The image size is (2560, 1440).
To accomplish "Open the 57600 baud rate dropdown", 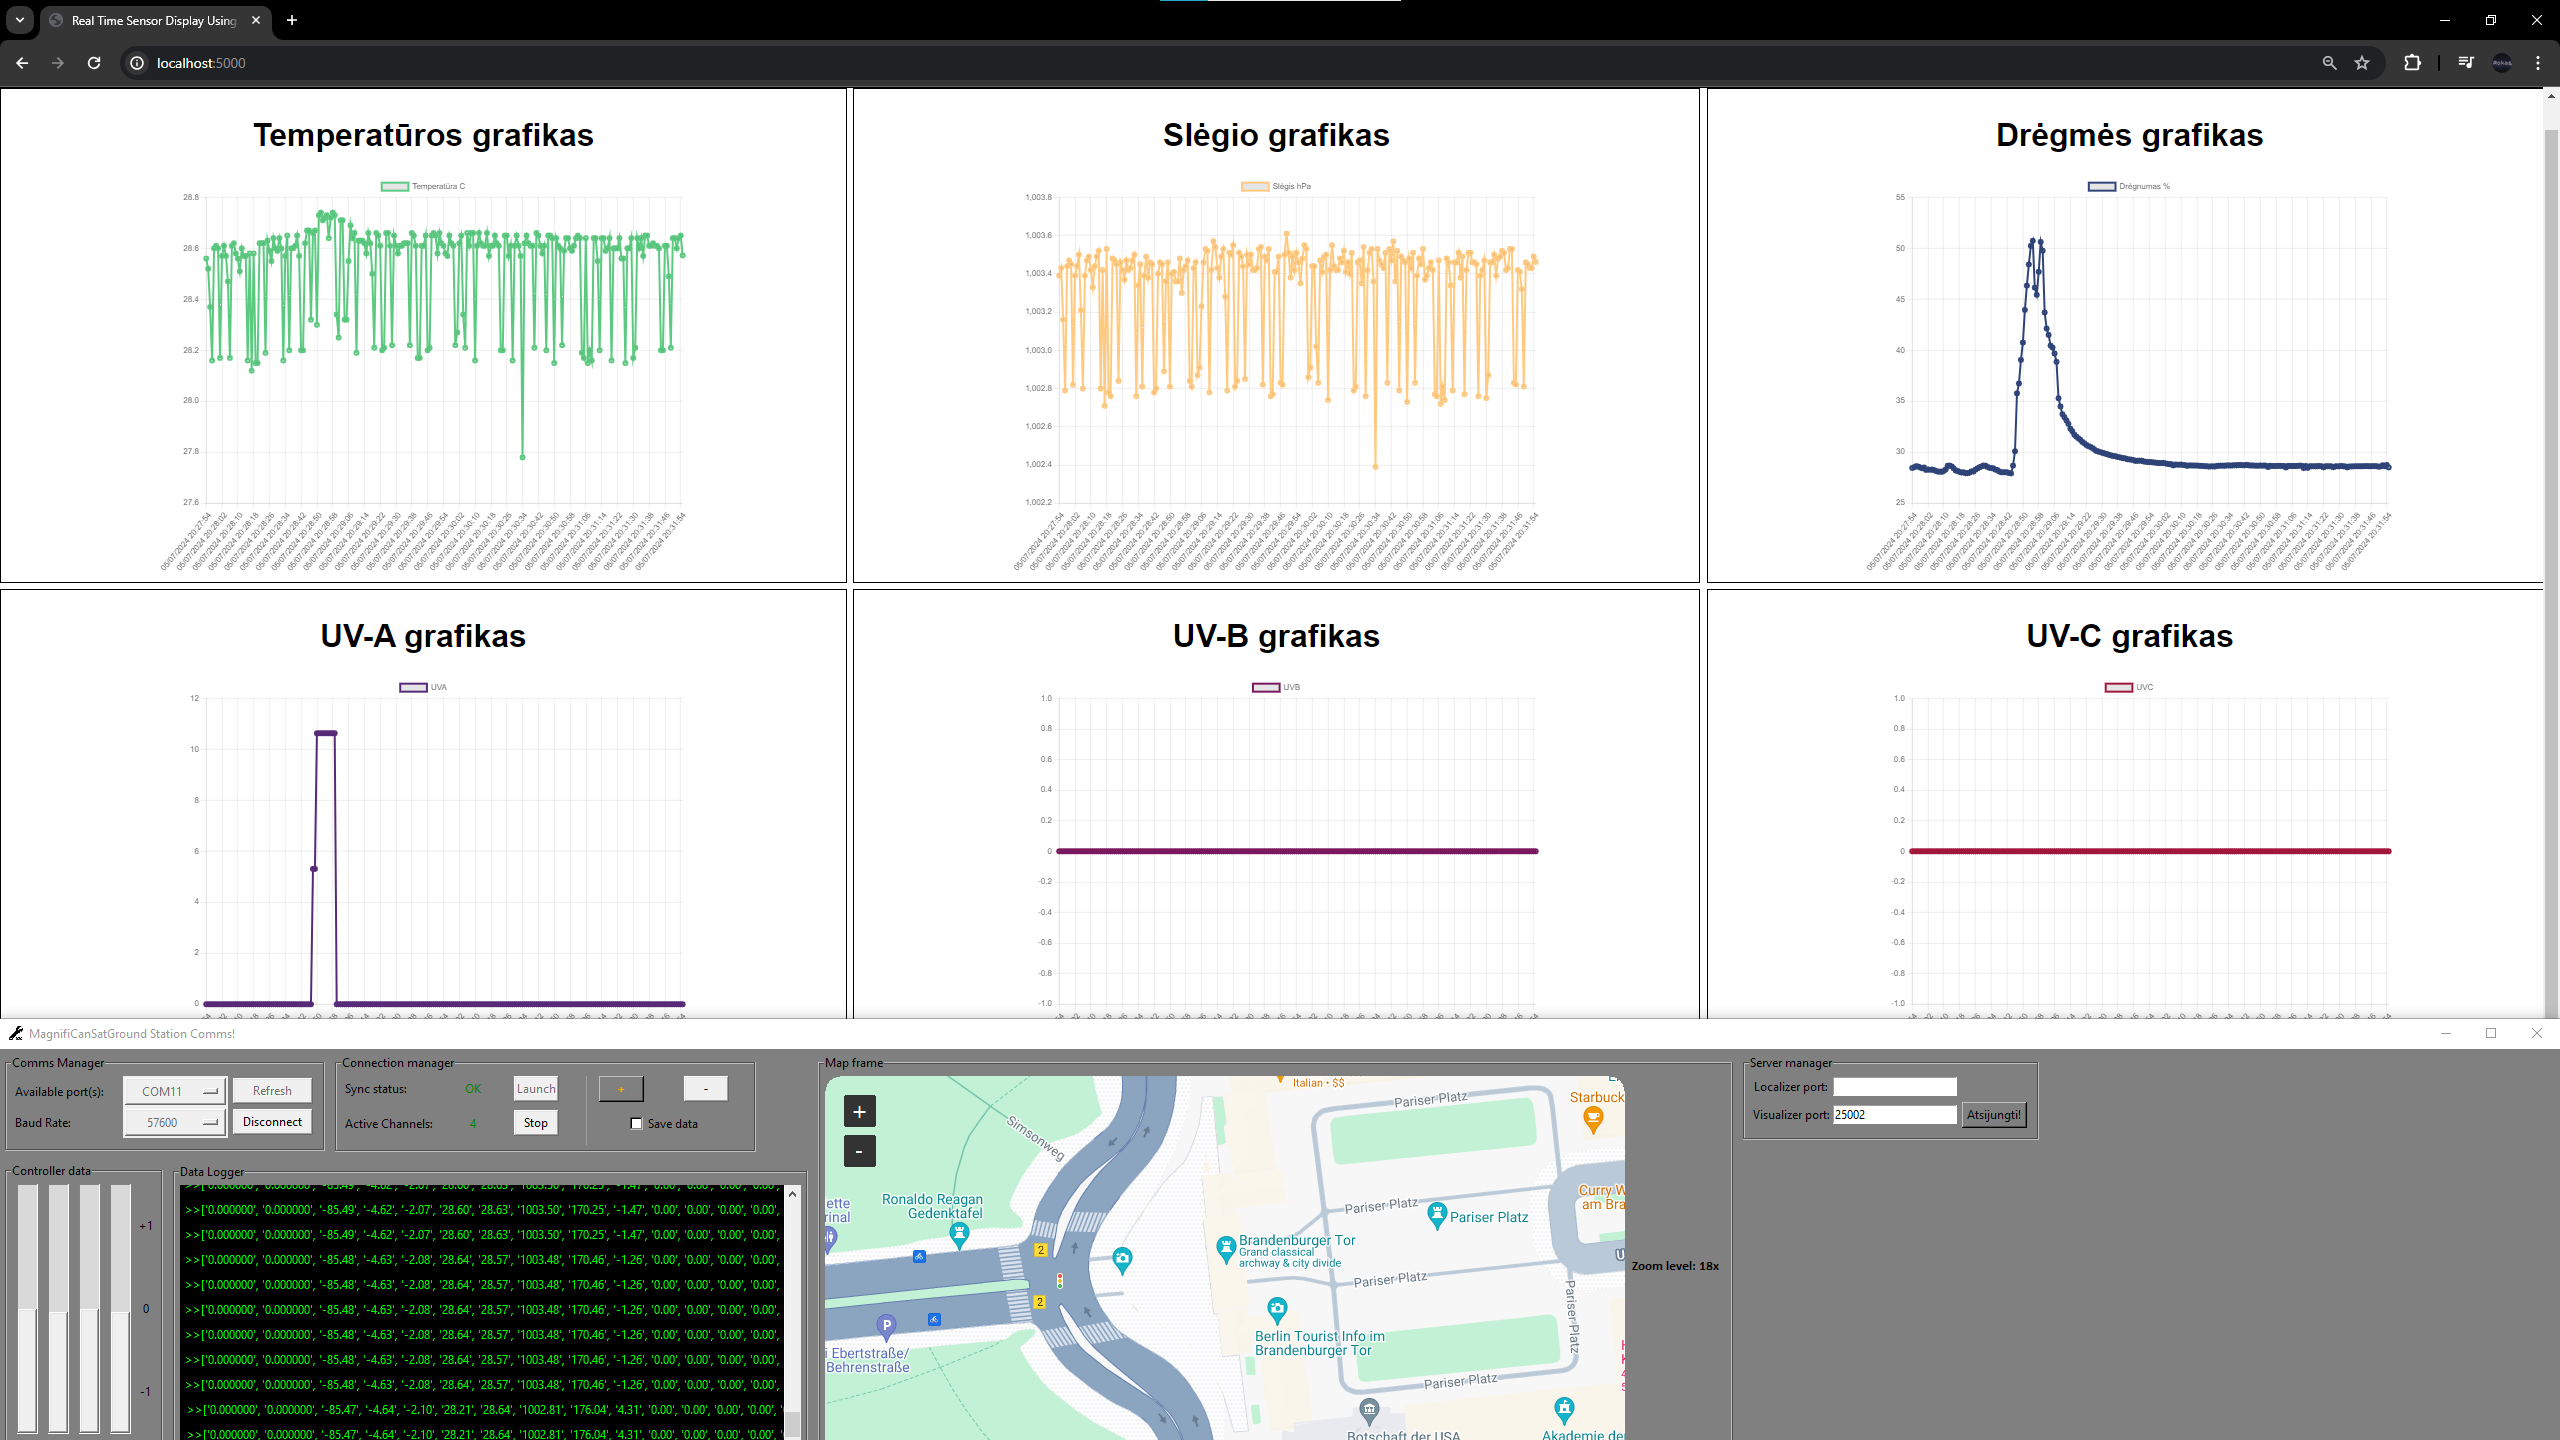I will (175, 1122).
